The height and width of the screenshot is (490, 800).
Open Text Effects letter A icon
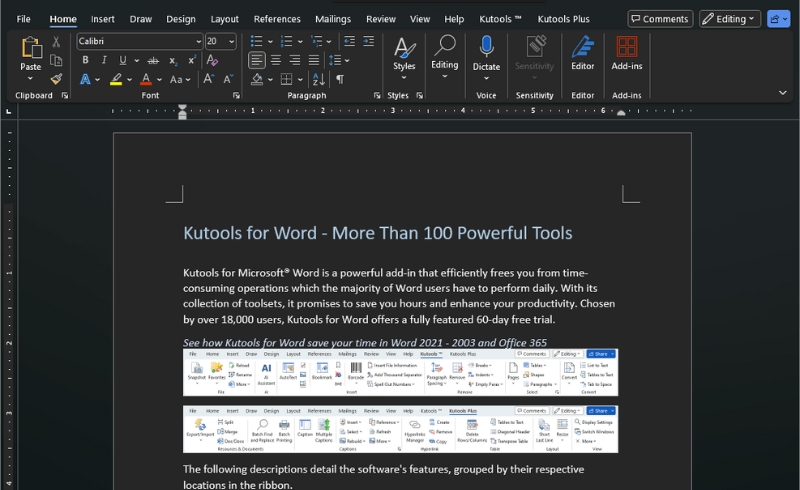(85, 79)
